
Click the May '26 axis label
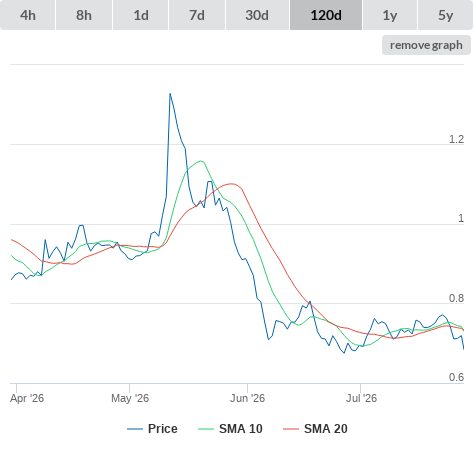coord(130,398)
